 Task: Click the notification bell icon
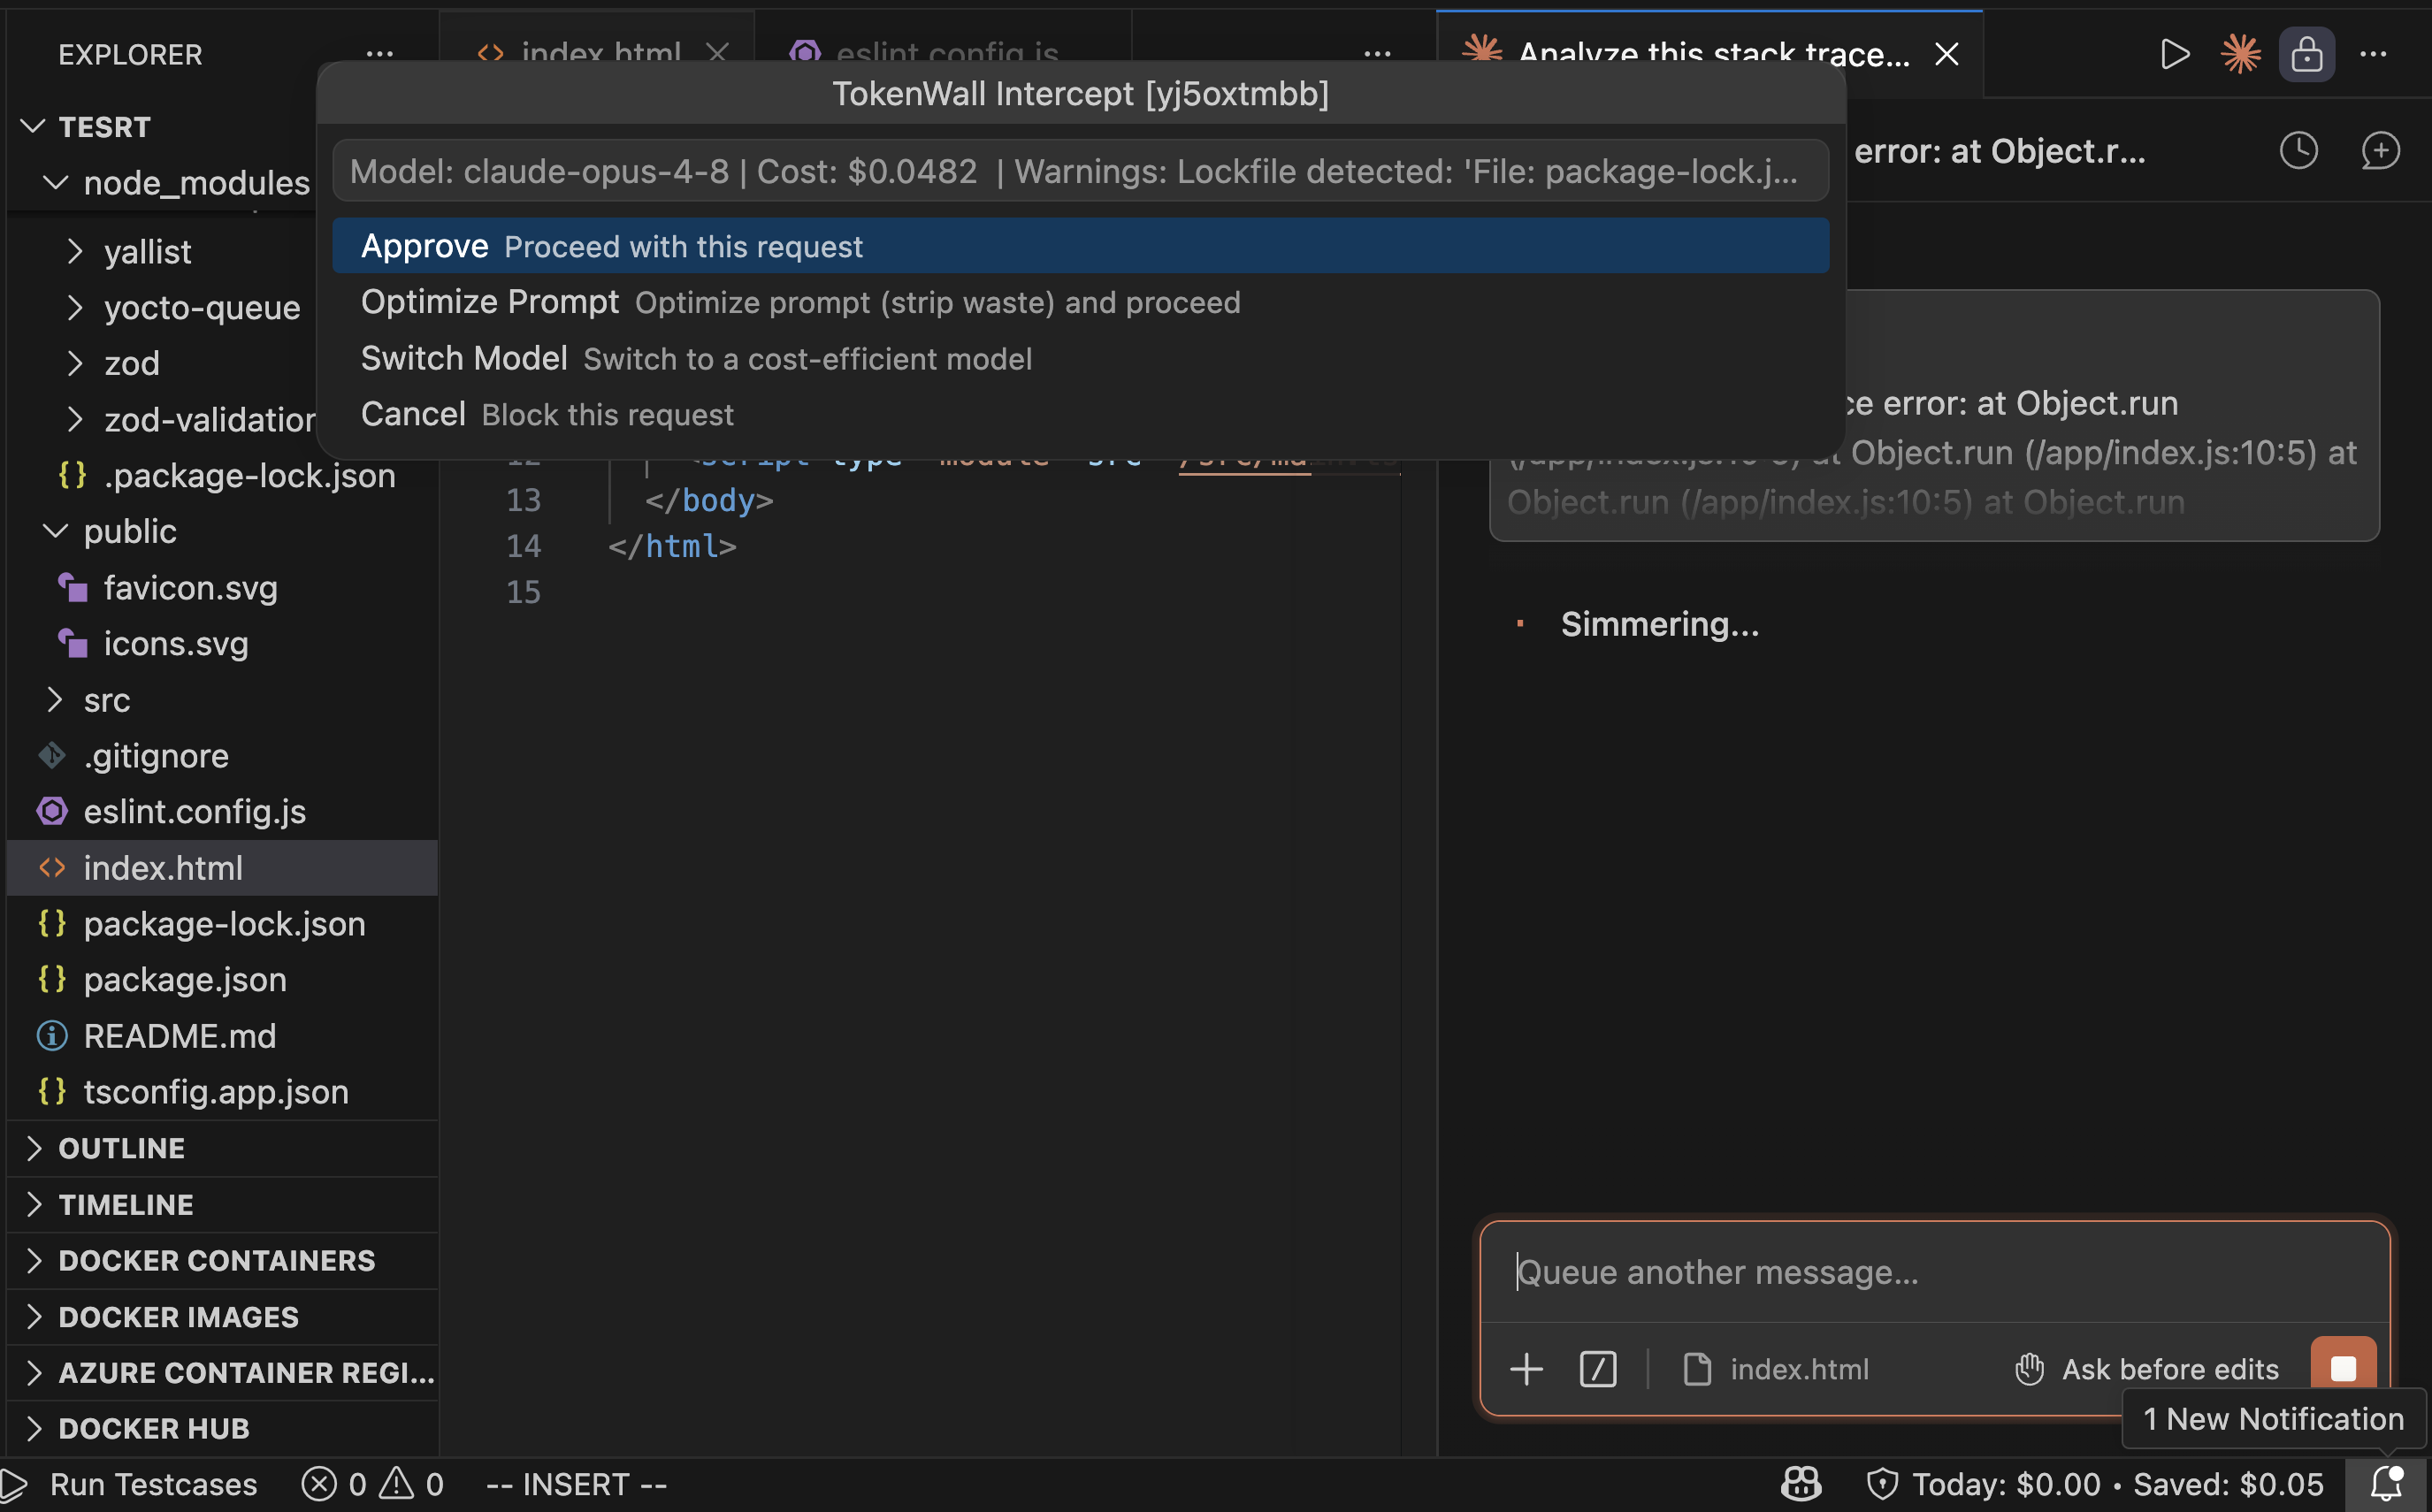[x=2386, y=1484]
